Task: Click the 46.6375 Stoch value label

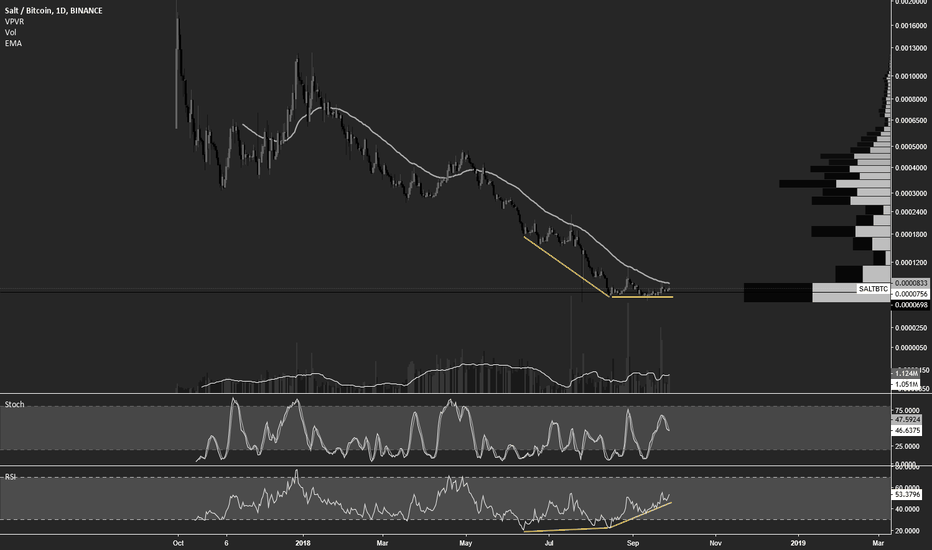Action: click(906, 430)
